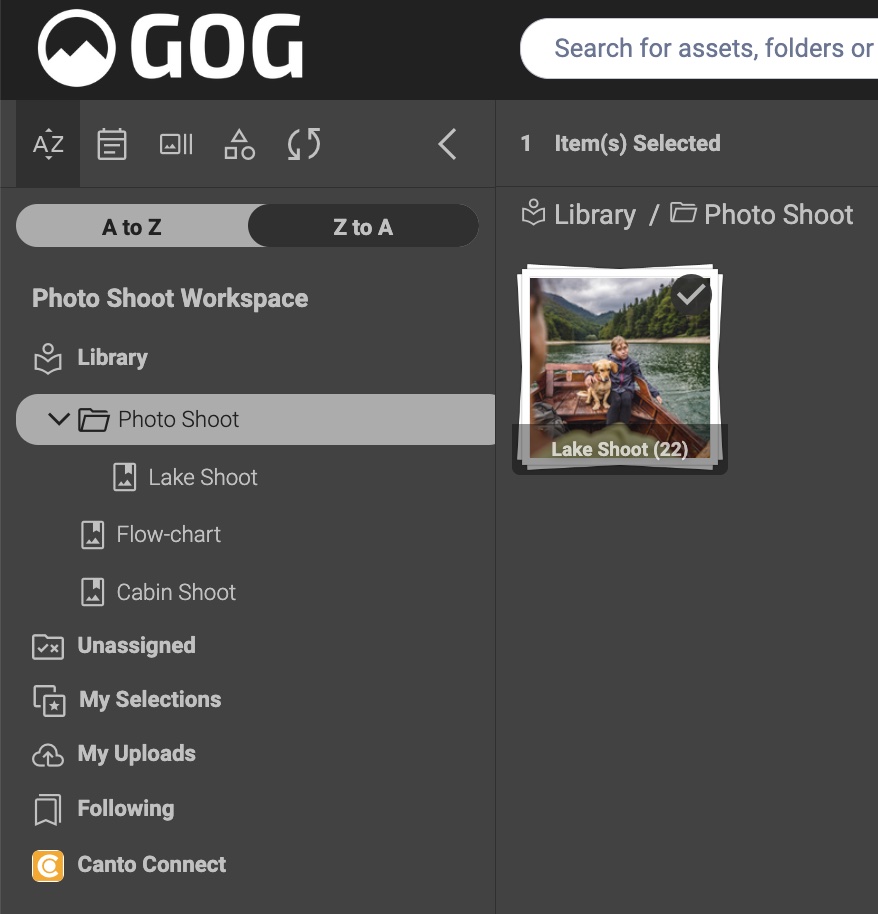Image resolution: width=878 pixels, height=914 pixels.
Task: Click the Photo Shoot folder icon in tree
Action: point(93,420)
